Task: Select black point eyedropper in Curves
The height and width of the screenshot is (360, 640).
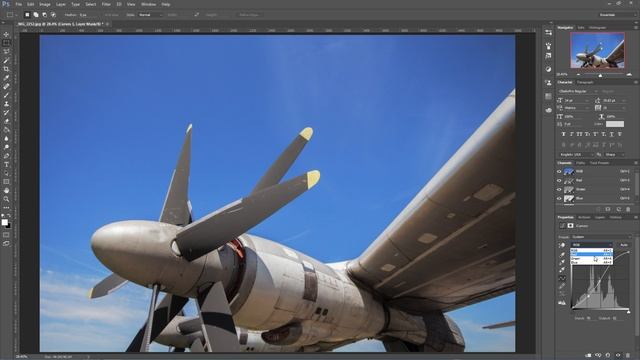Action: click(562, 254)
